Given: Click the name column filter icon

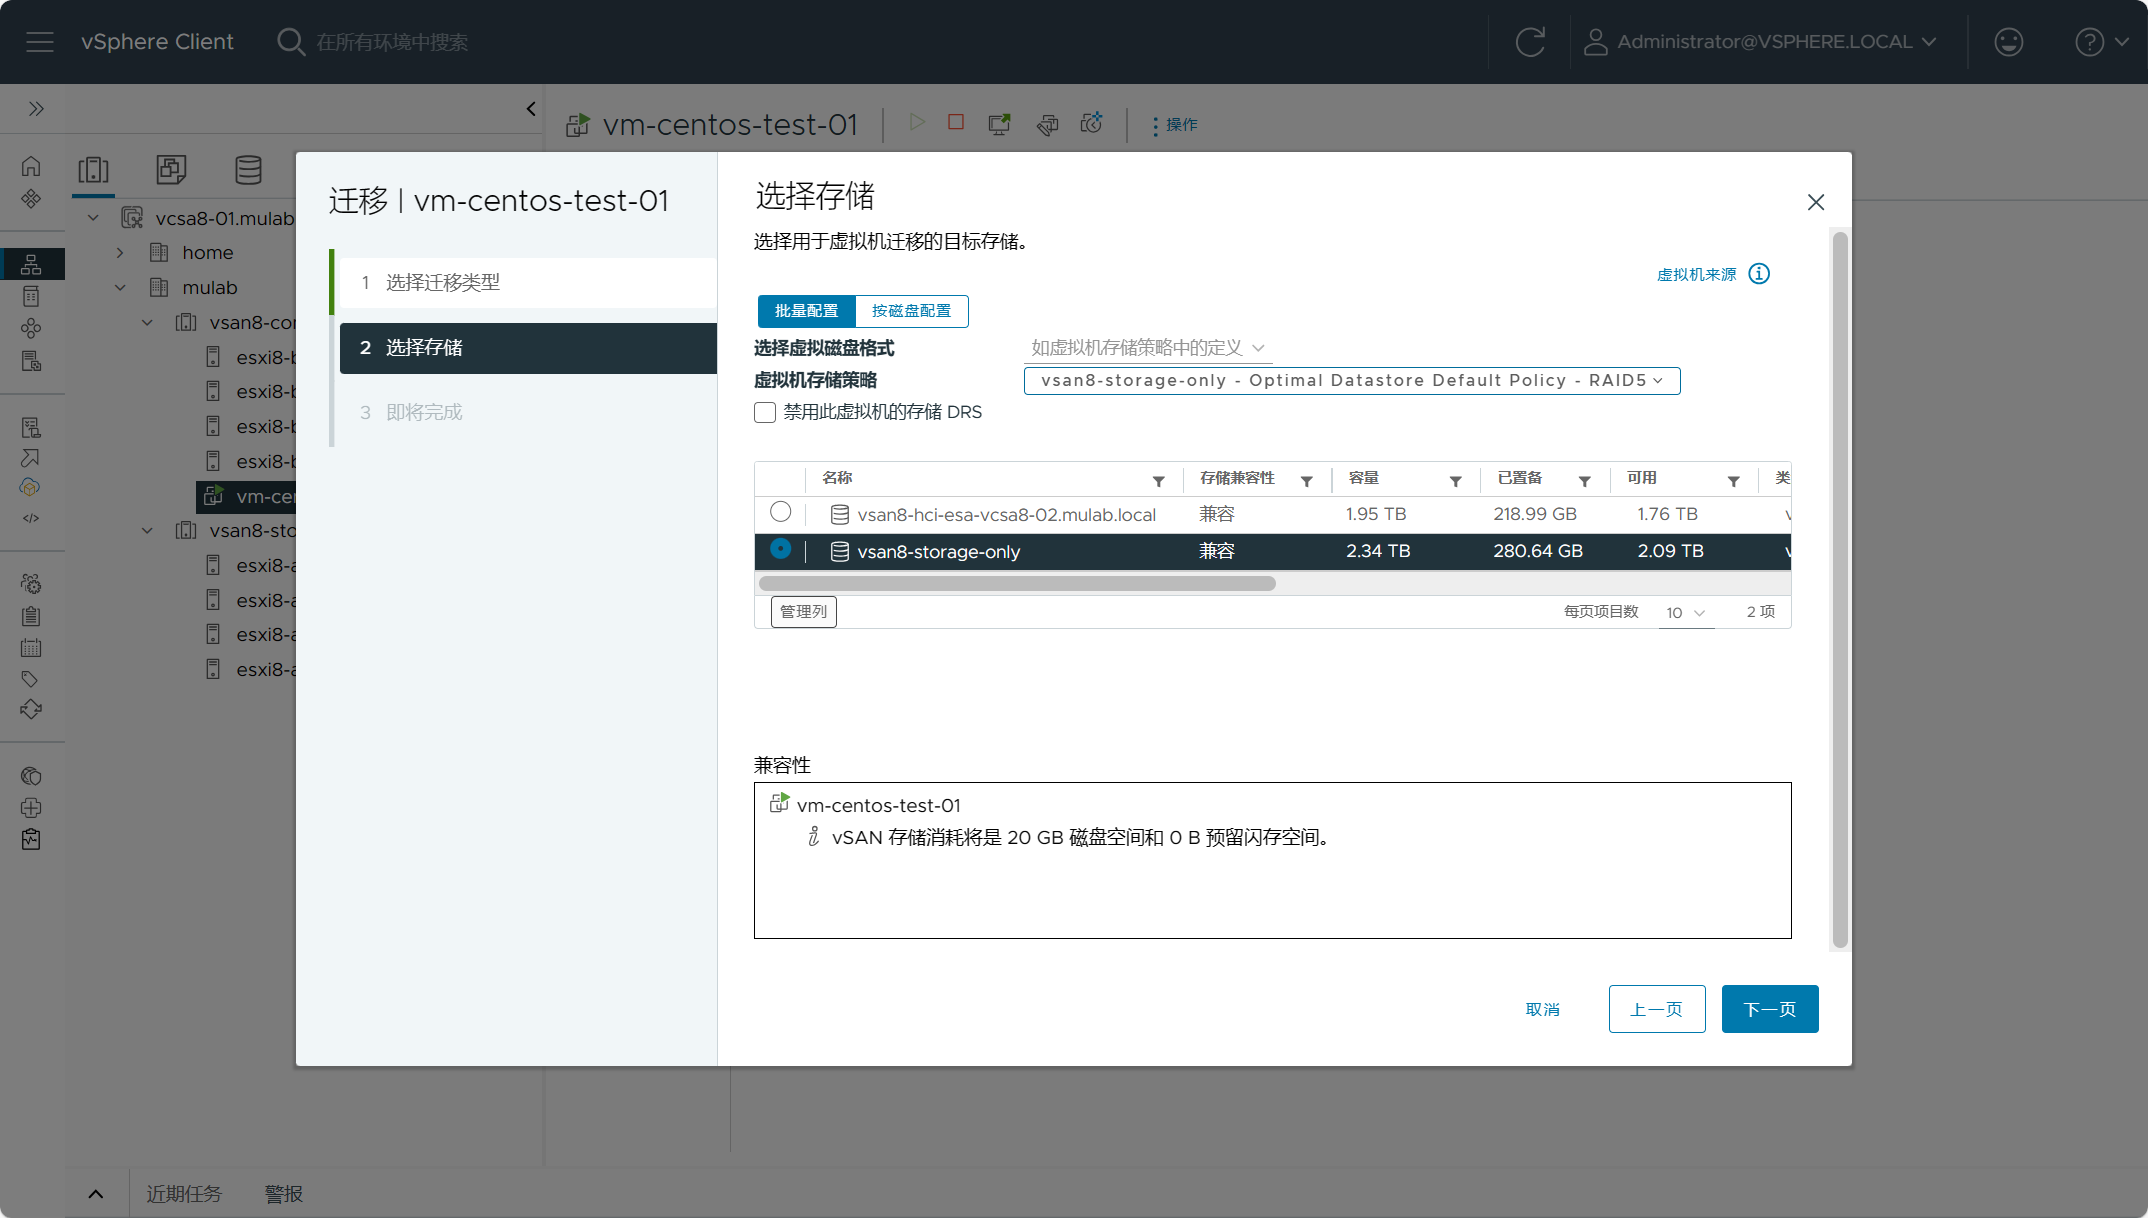Looking at the screenshot, I should click(x=1159, y=482).
